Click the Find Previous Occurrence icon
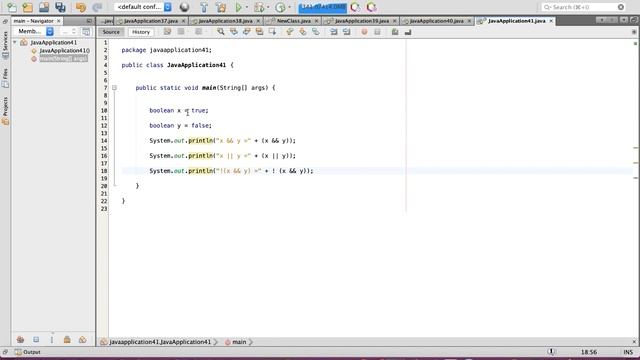Screen dimensions: 640x360 coord(234,32)
